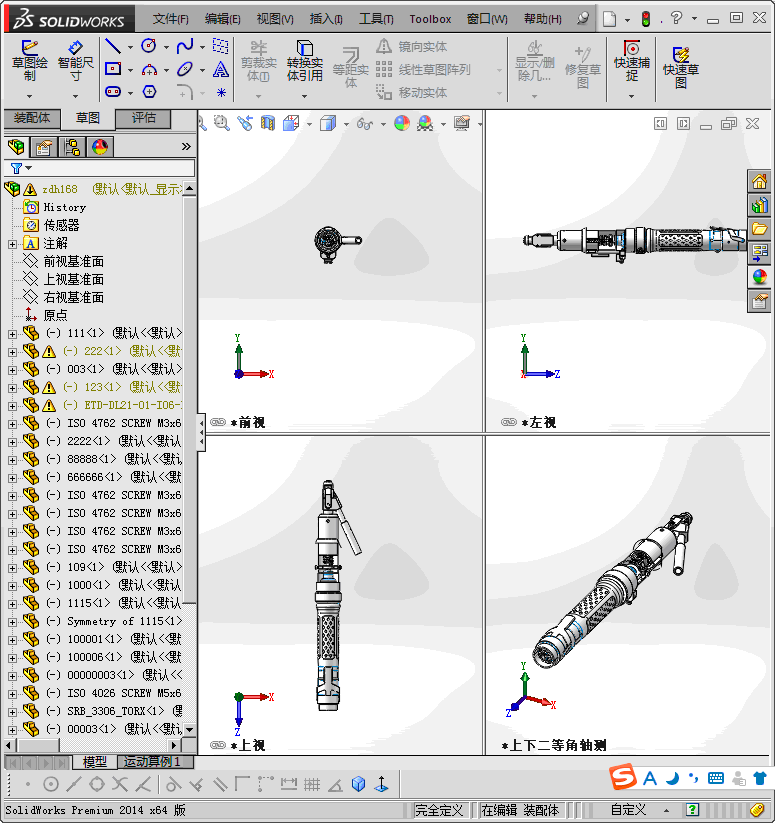775x823 pixels.
Task: Open the 插入(I) menu
Action: 326,19
